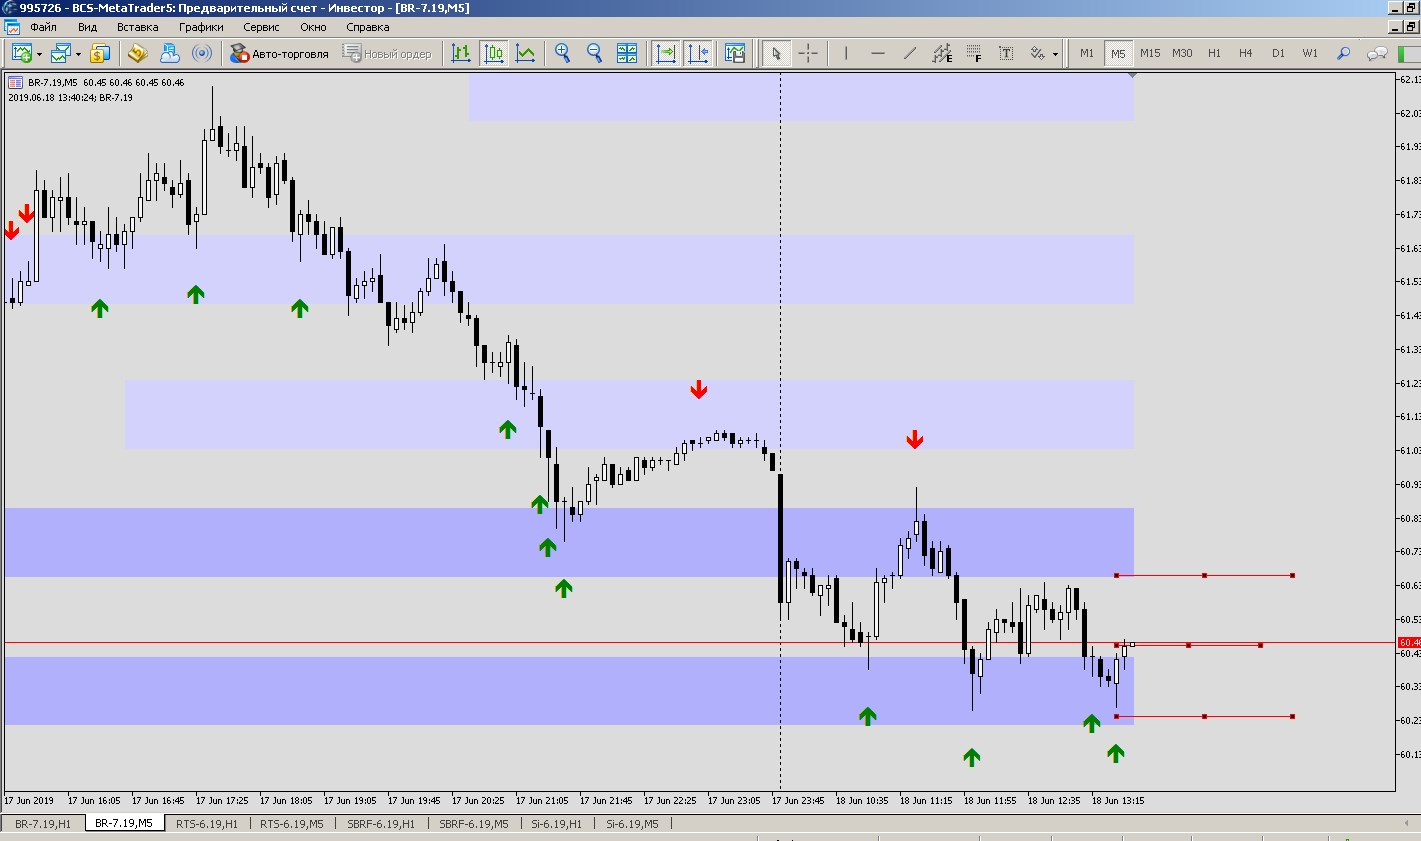Show the Navigator panel icon
The image size is (1421, 841).
pyautogui.click(x=138, y=53)
